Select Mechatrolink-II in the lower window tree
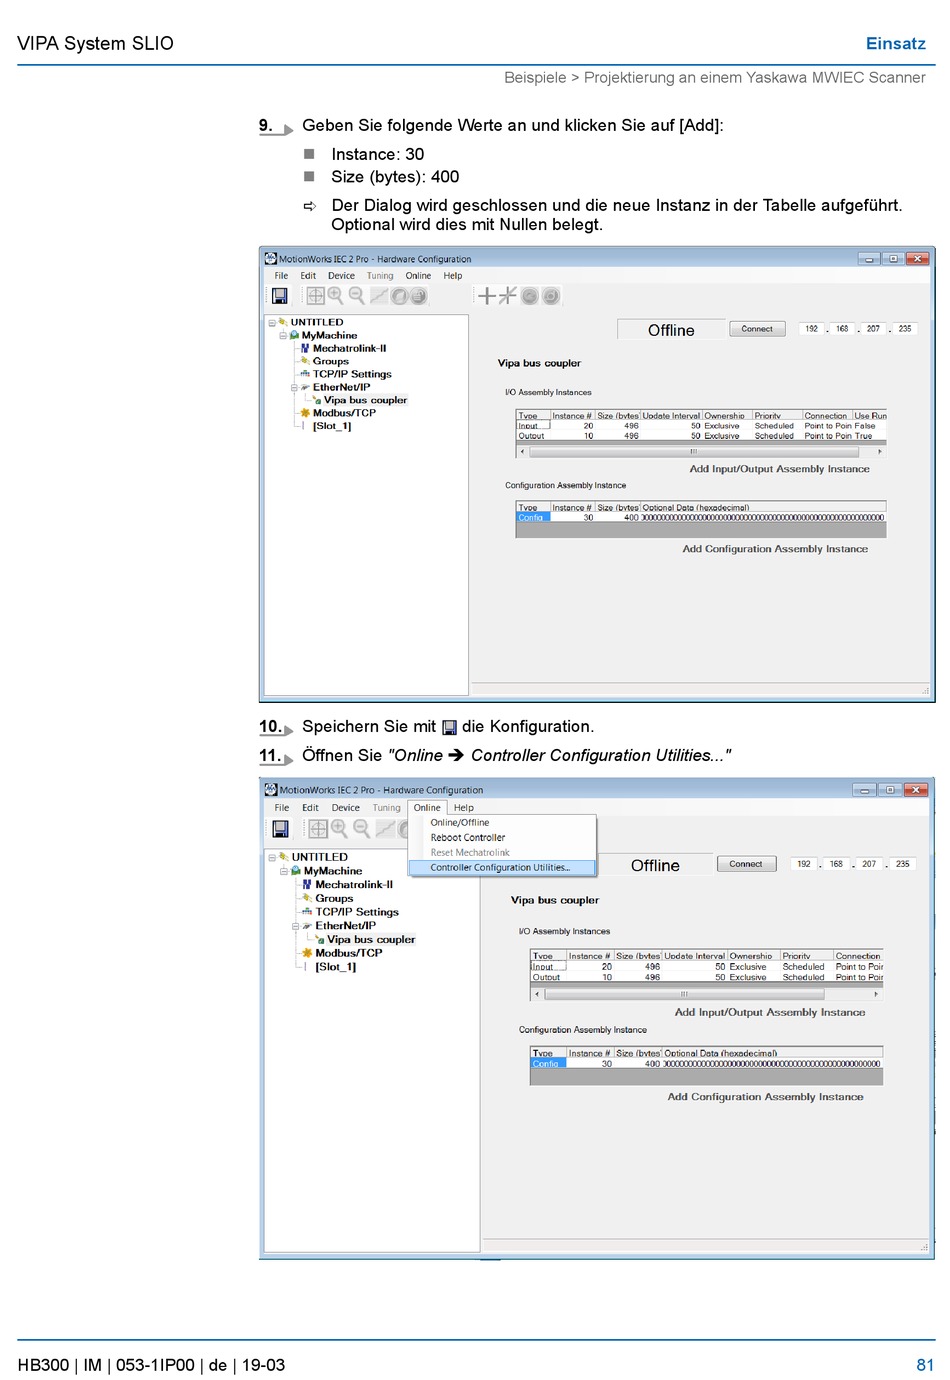This screenshot has width=950, height=1380. click(354, 885)
